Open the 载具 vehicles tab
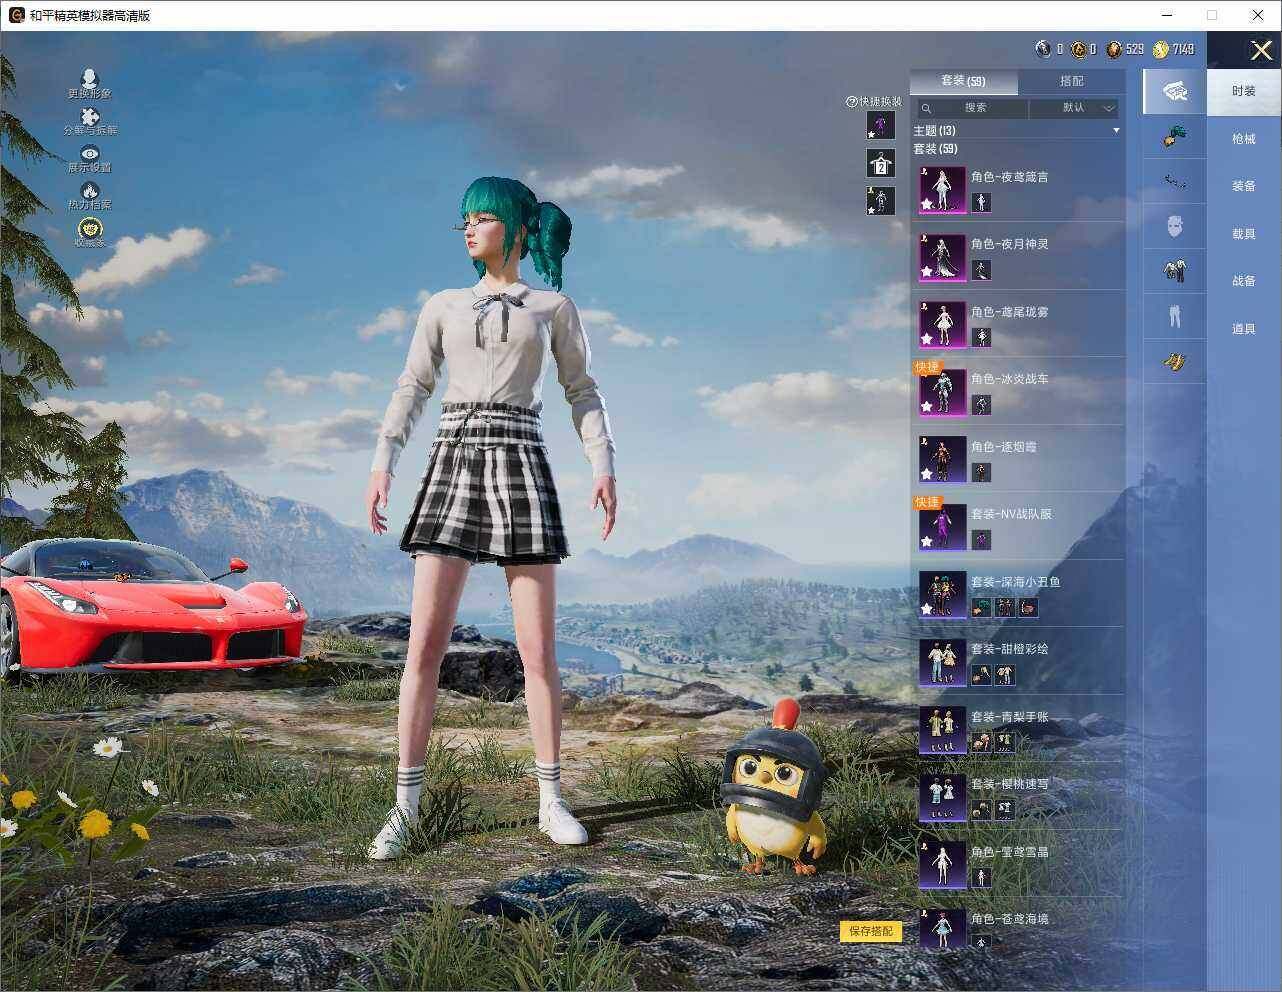 click(1243, 234)
